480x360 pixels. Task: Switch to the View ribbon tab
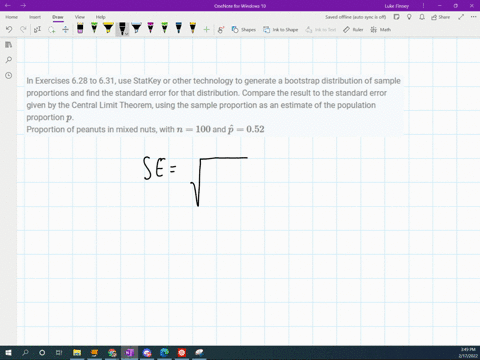[80, 17]
